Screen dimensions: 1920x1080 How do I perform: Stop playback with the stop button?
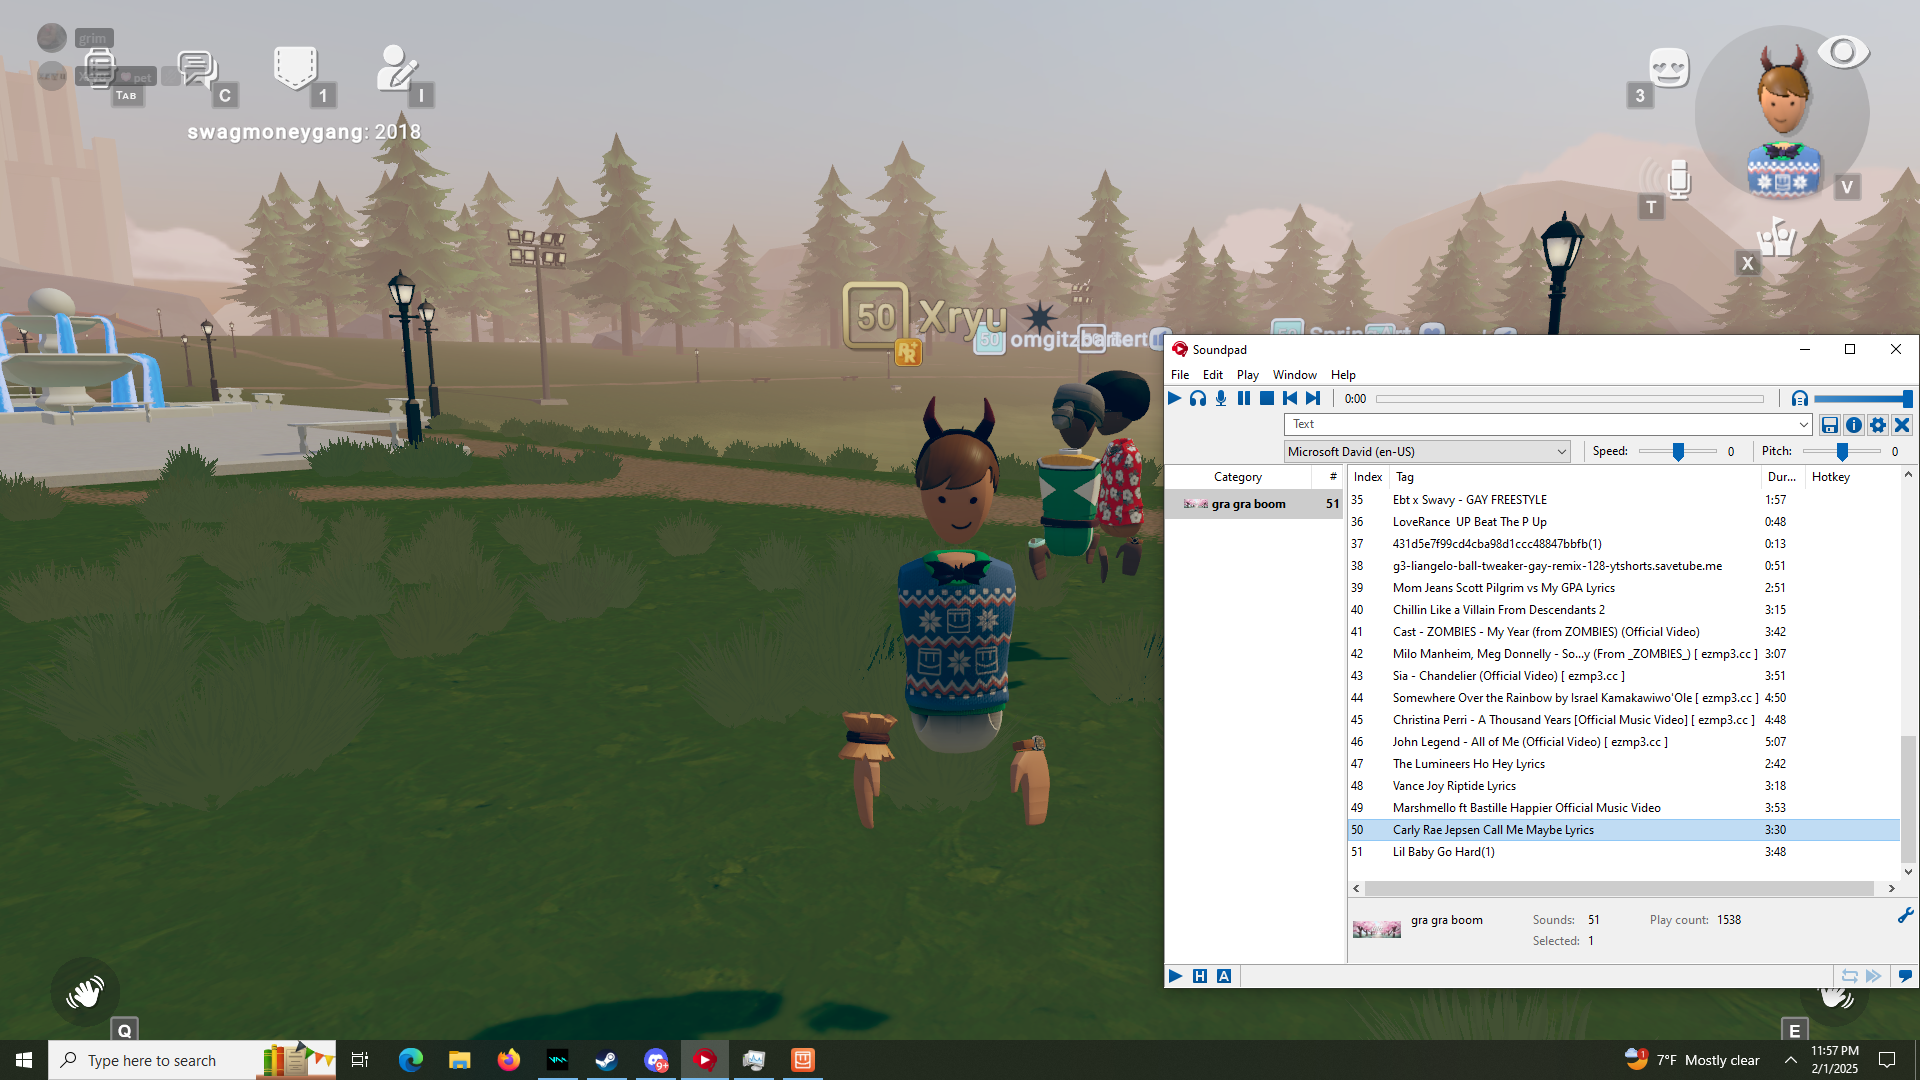point(1267,398)
